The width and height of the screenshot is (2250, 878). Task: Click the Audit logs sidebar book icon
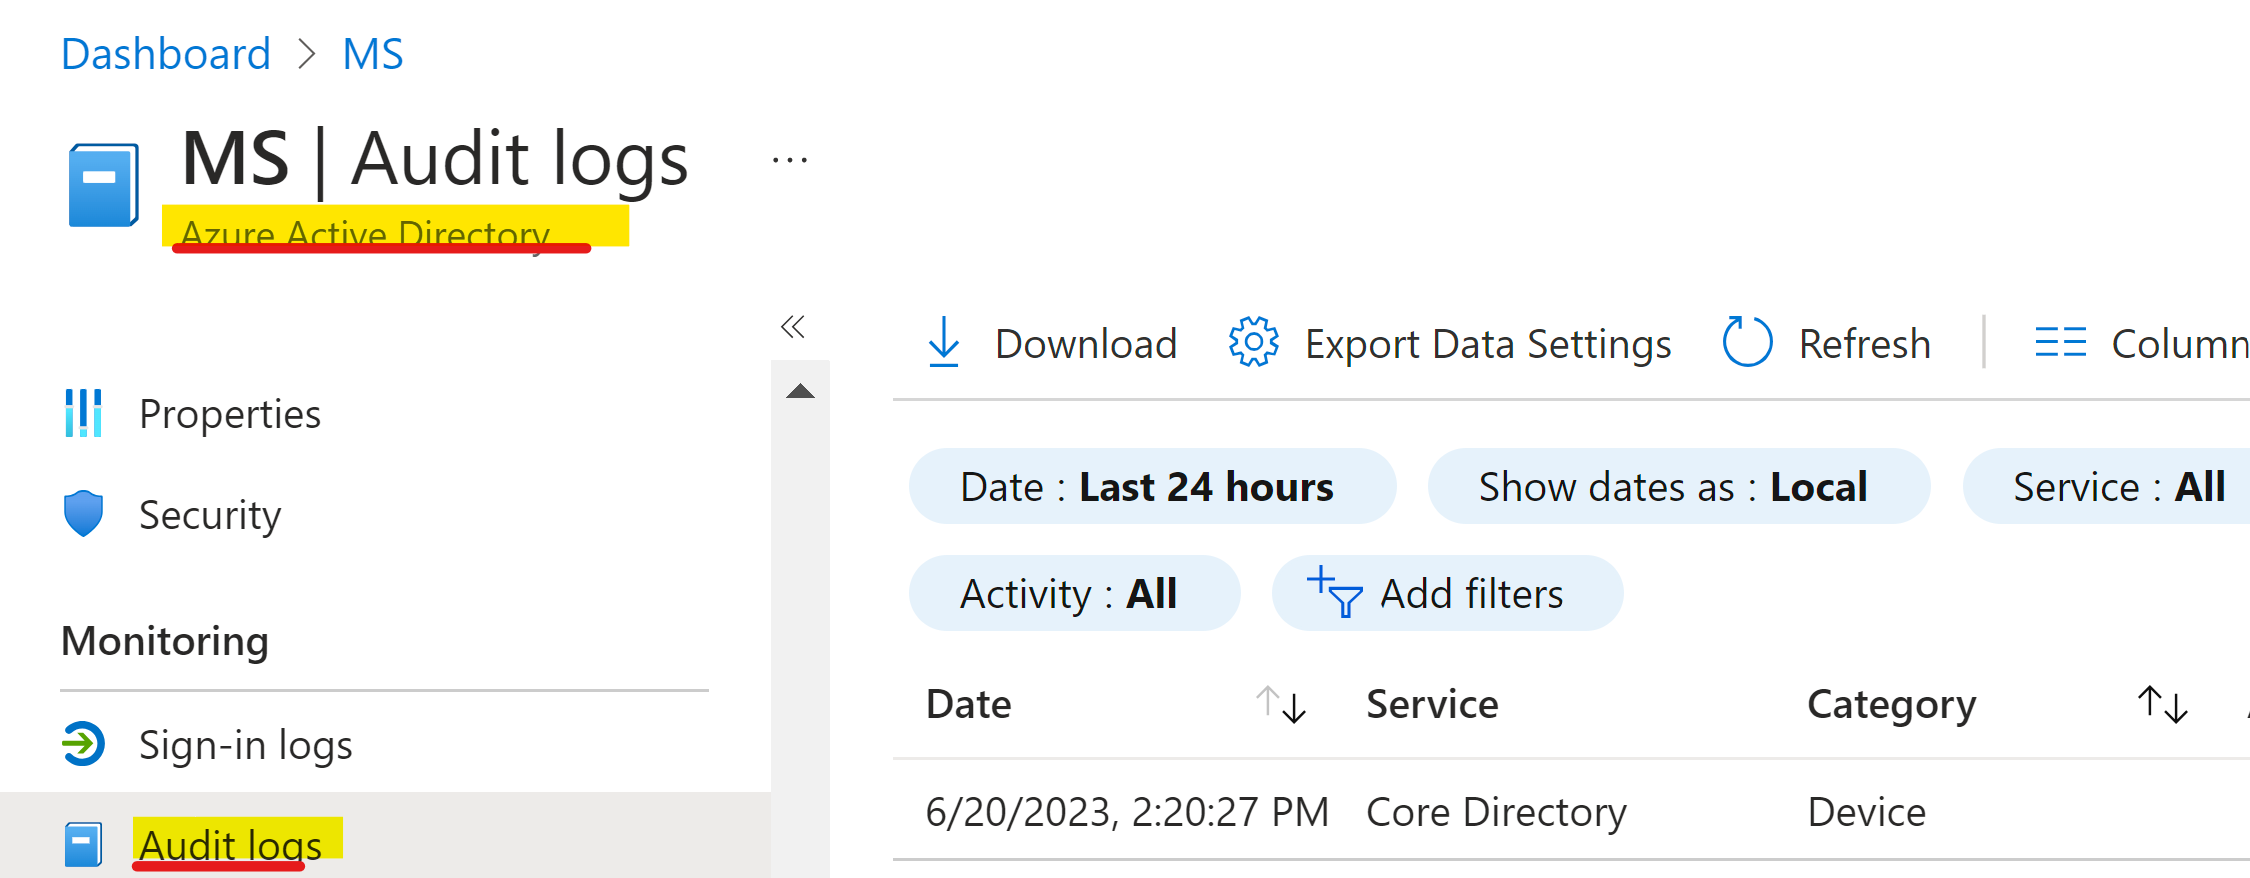point(83,844)
